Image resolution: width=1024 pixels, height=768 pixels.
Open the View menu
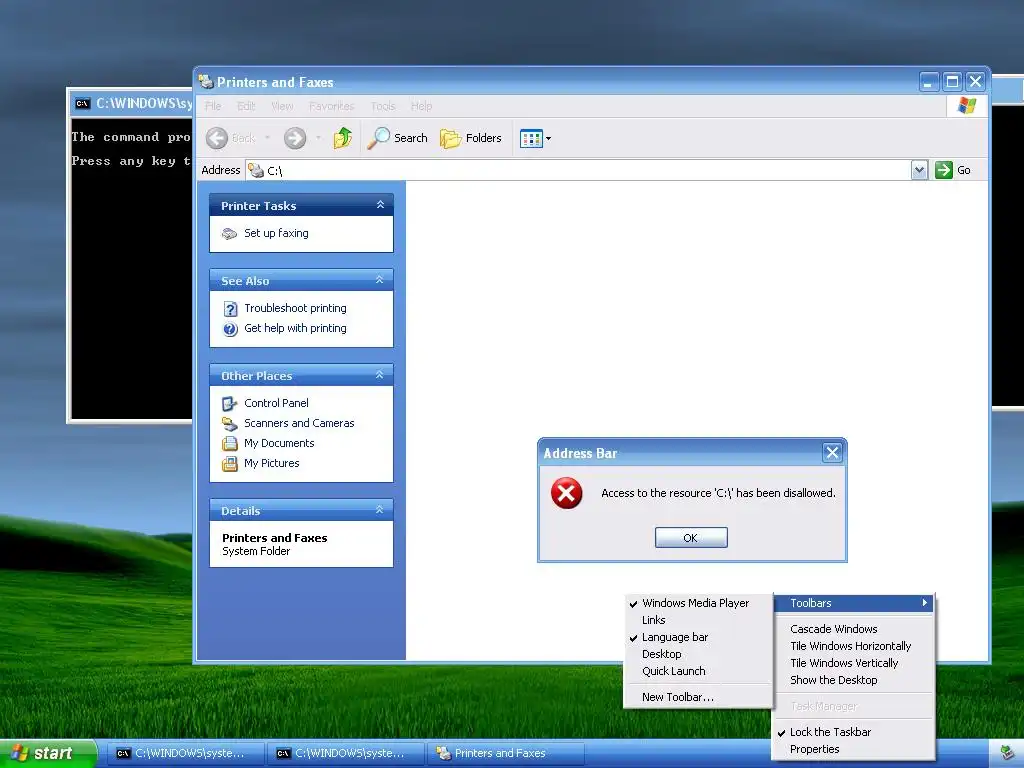click(282, 106)
